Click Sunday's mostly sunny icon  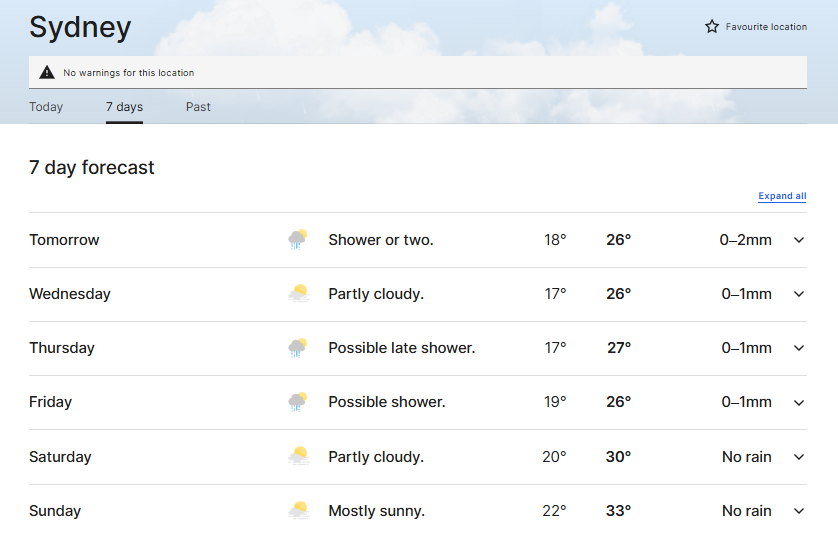[x=298, y=511]
